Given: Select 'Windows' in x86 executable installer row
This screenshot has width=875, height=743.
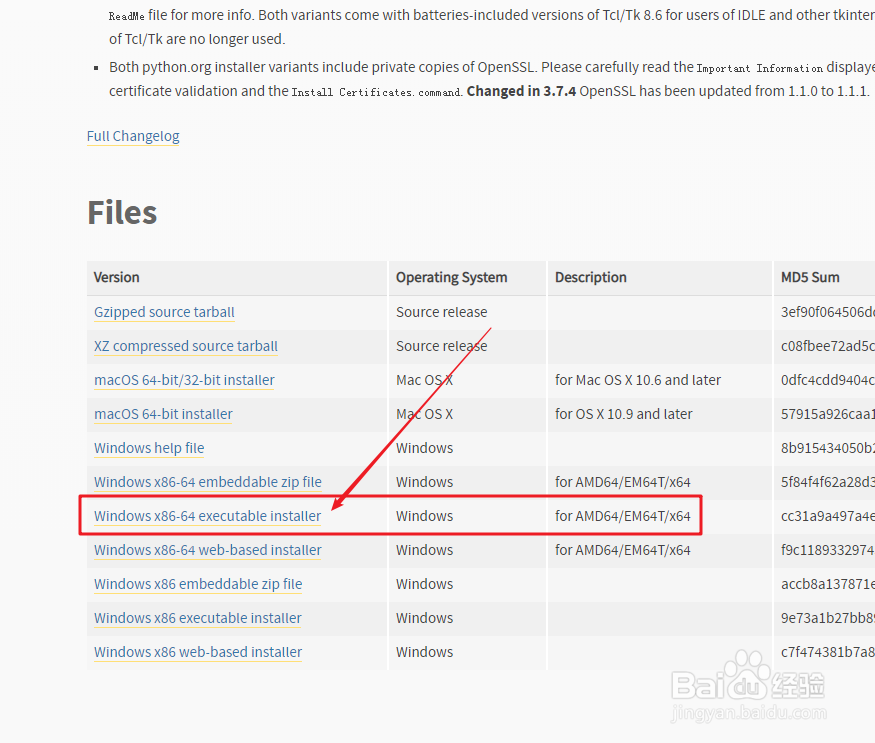Looking at the screenshot, I should pos(424,619).
